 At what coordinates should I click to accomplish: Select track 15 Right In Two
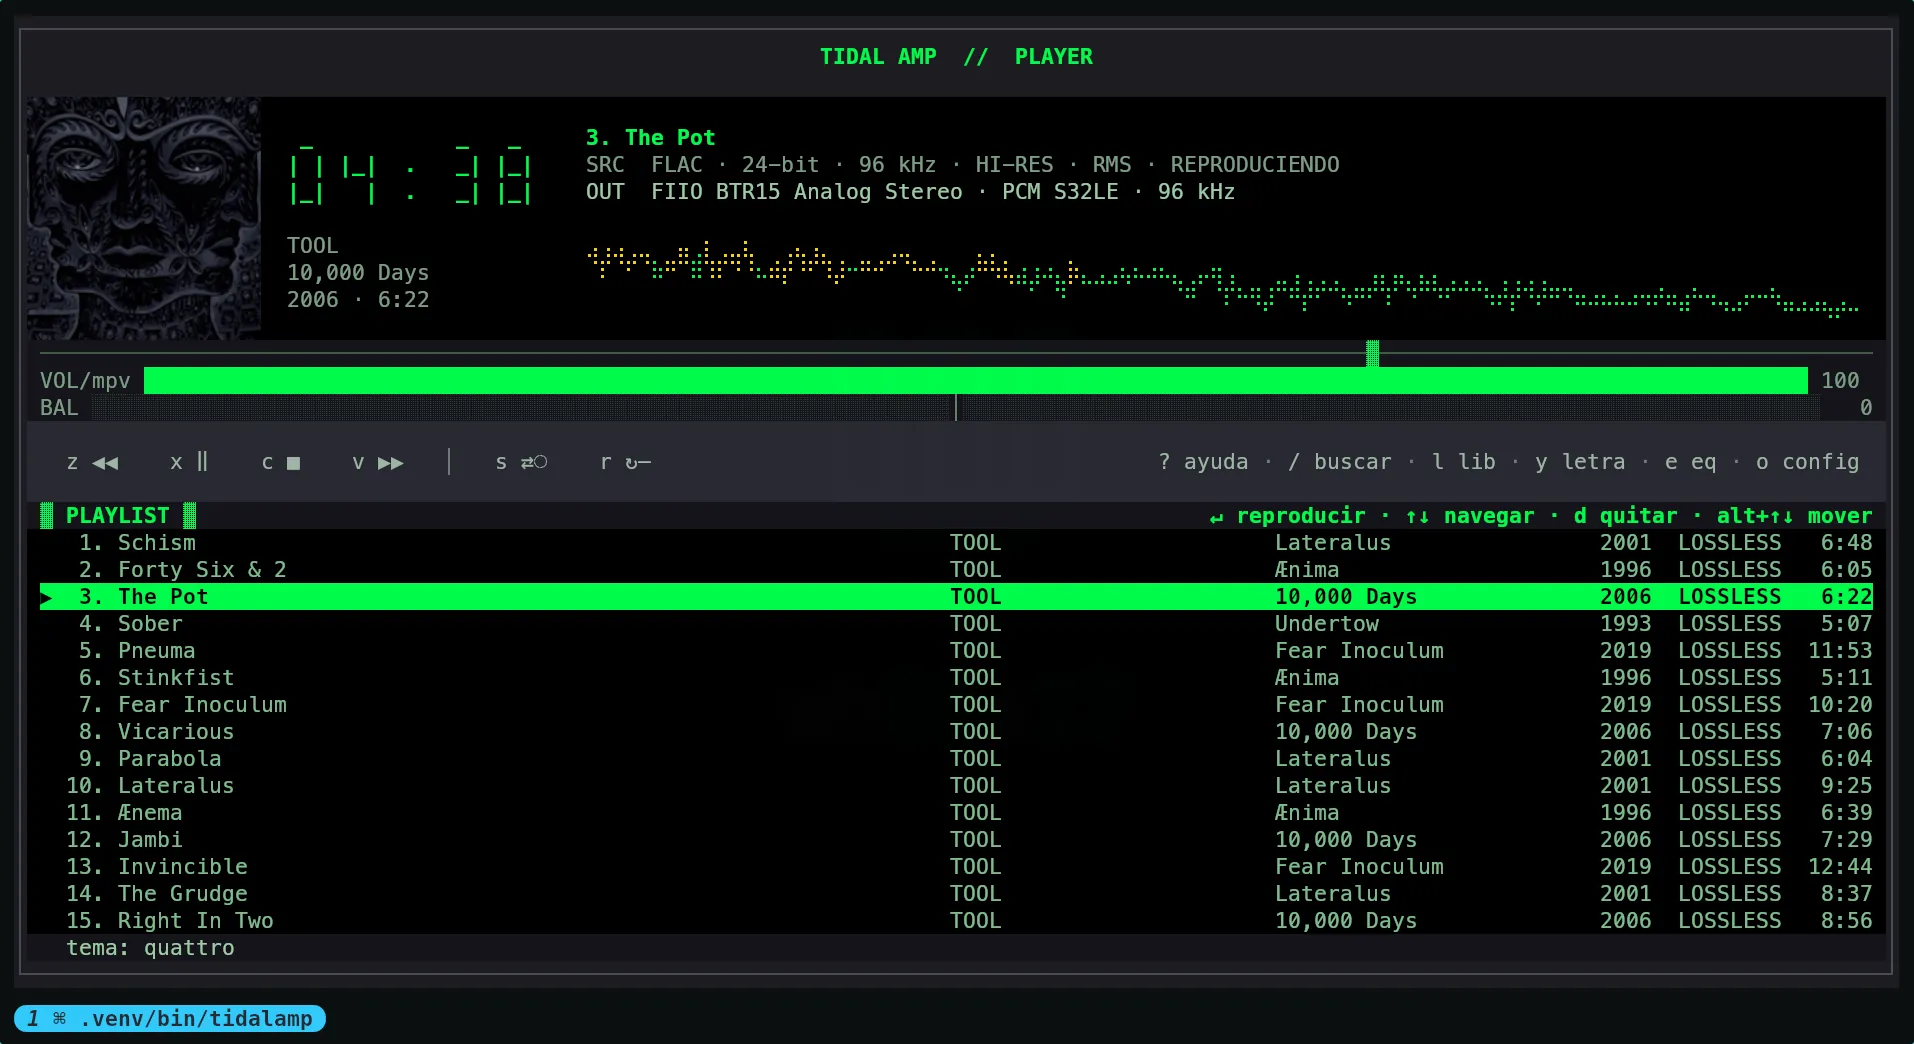956,921
